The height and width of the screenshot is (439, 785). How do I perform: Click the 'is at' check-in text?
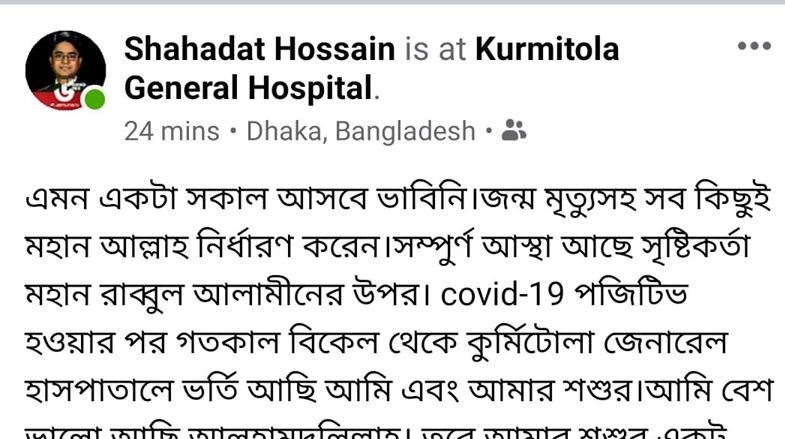pos(435,49)
